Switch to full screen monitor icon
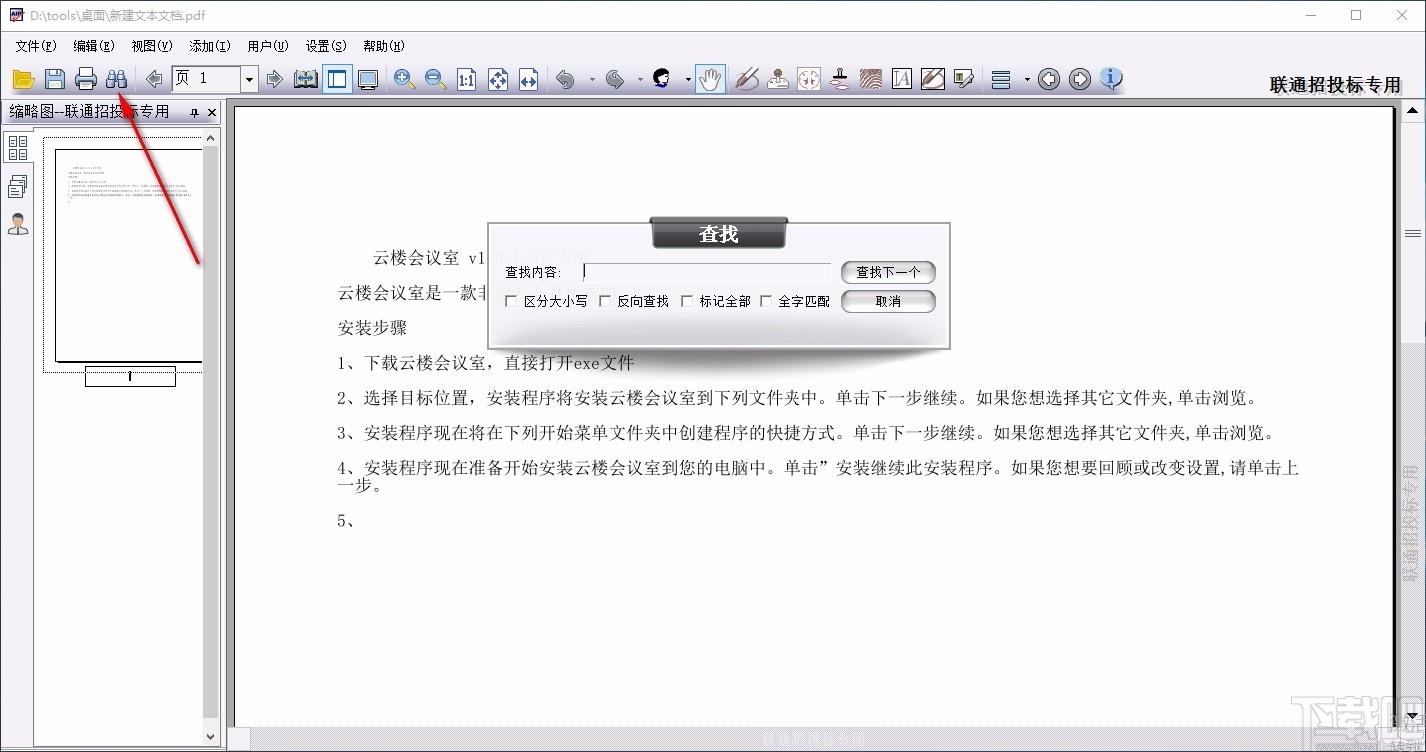This screenshot has width=1426, height=752. tap(368, 79)
